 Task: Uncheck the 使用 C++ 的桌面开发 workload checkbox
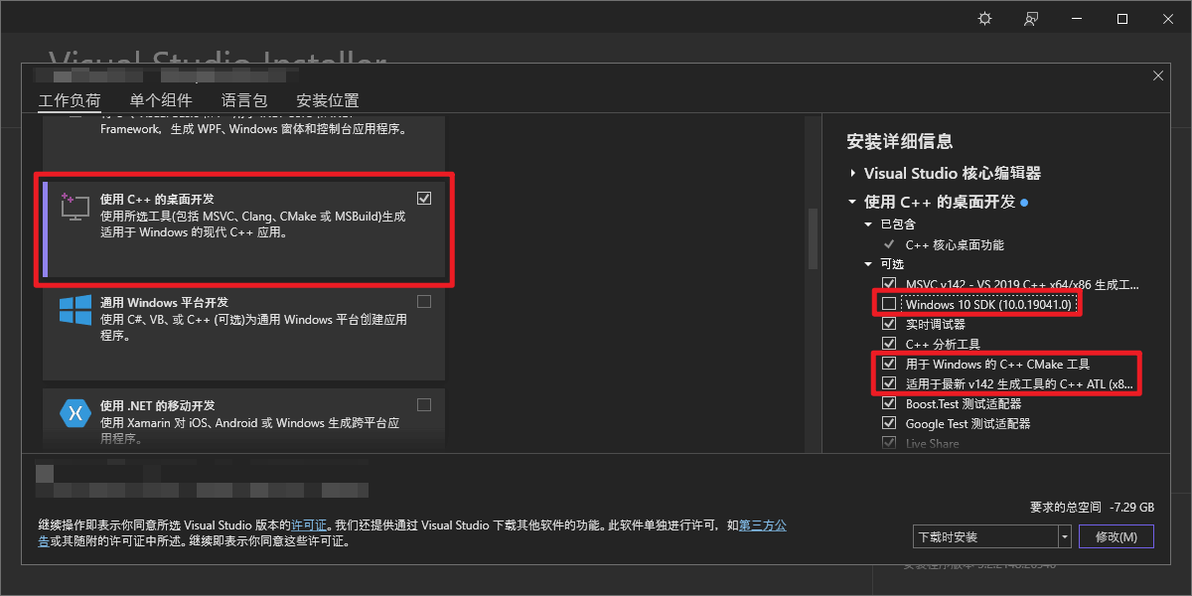(424, 198)
